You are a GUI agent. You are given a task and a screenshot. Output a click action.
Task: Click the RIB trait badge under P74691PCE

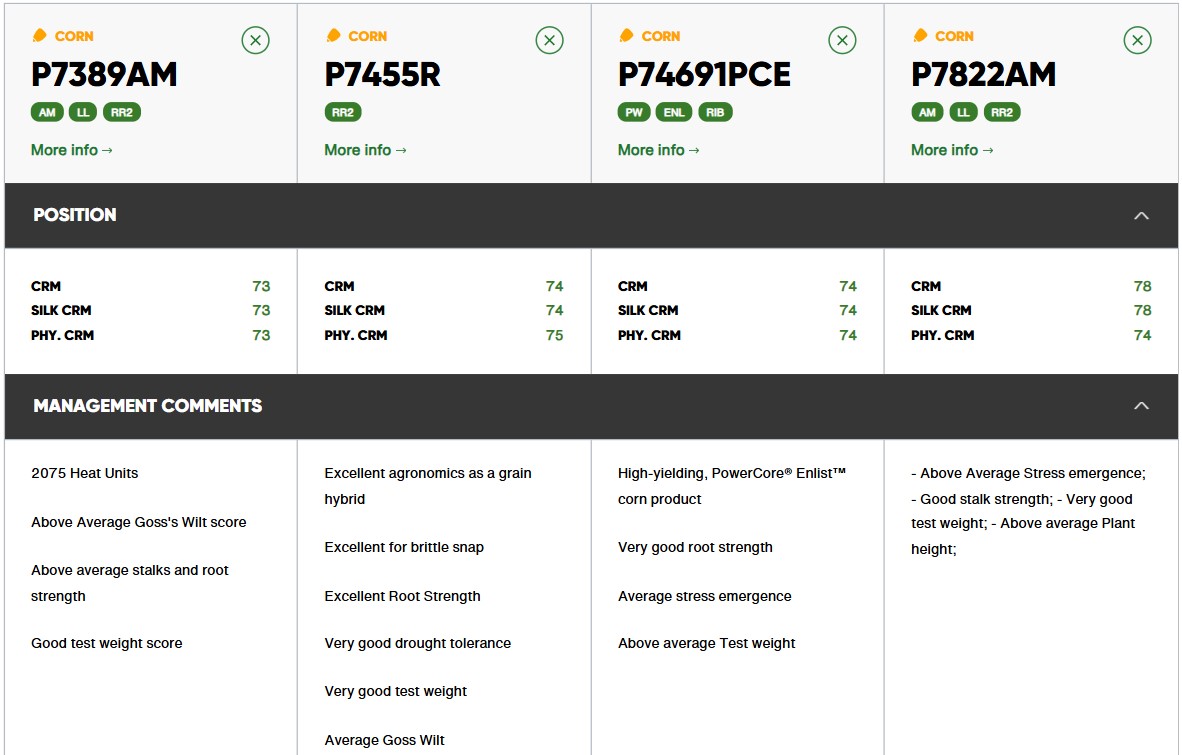(x=715, y=113)
